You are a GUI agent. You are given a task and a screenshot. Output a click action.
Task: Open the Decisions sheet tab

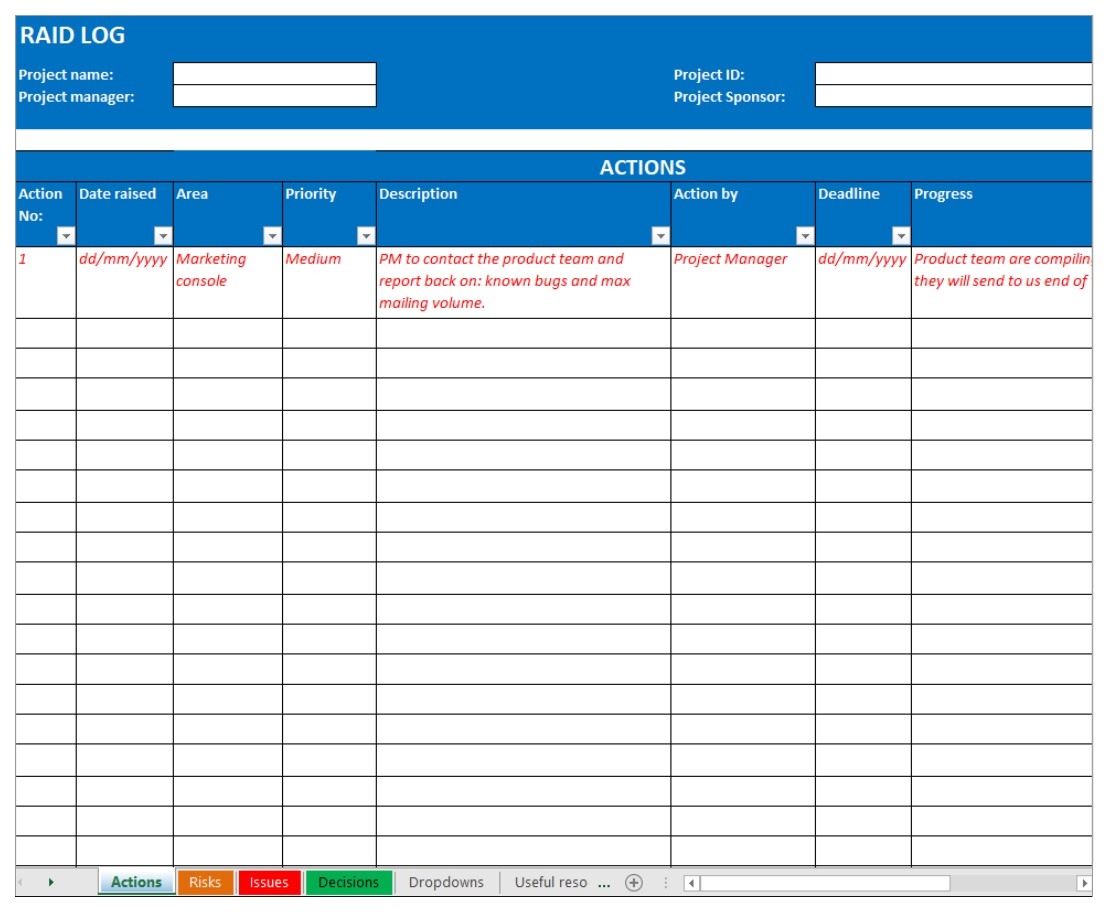348,882
